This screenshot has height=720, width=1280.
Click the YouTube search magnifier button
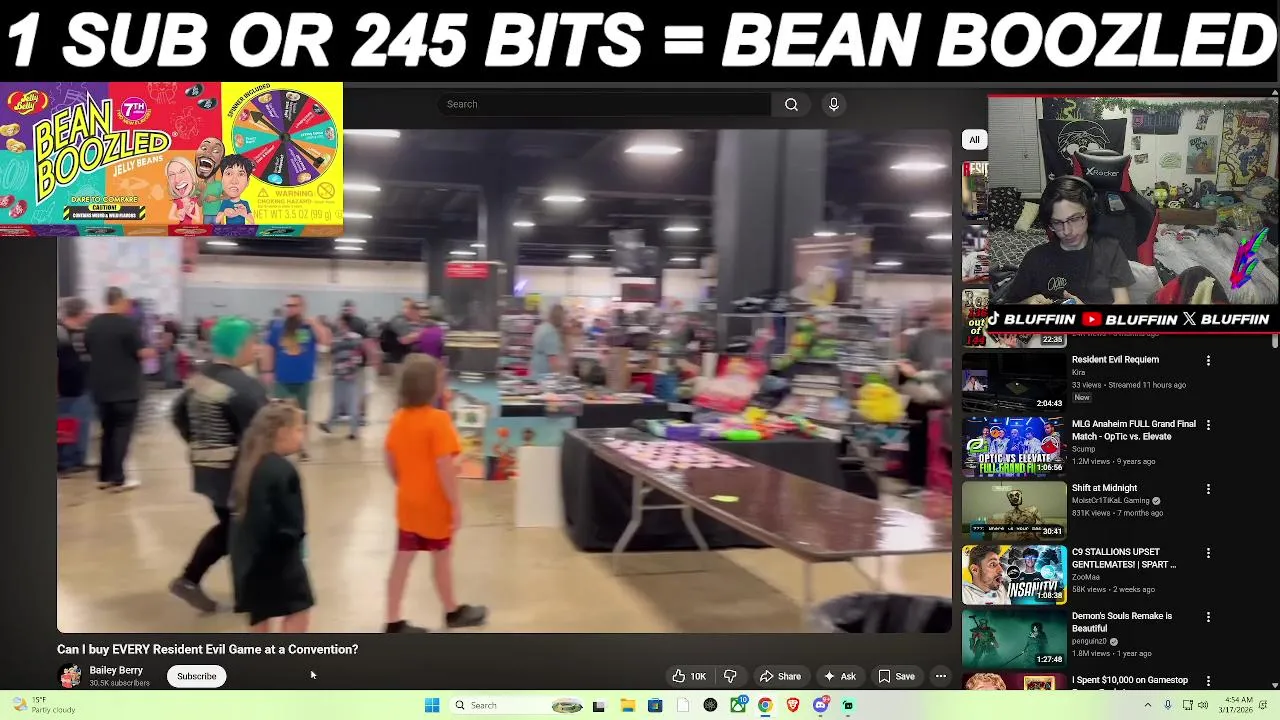click(x=791, y=104)
